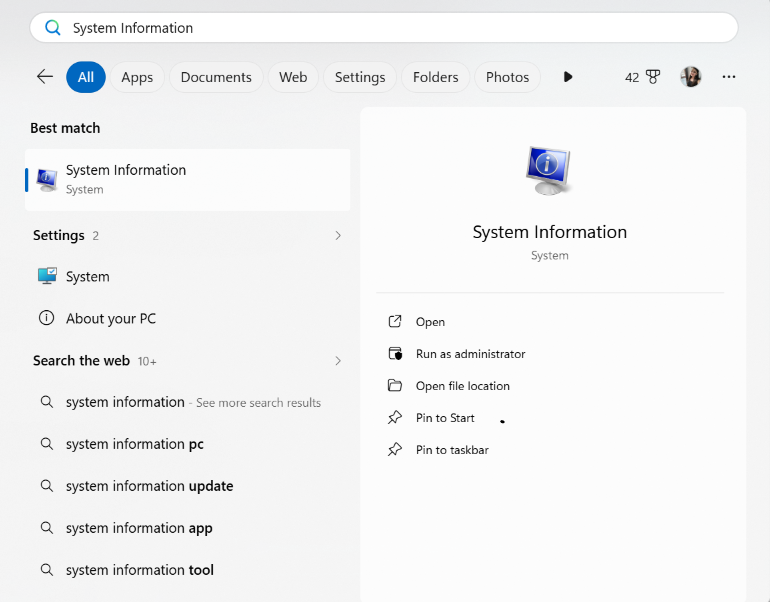Select 'system information tool' web suggestion
This screenshot has width=770, height=602.
click(x=188, y=570)
